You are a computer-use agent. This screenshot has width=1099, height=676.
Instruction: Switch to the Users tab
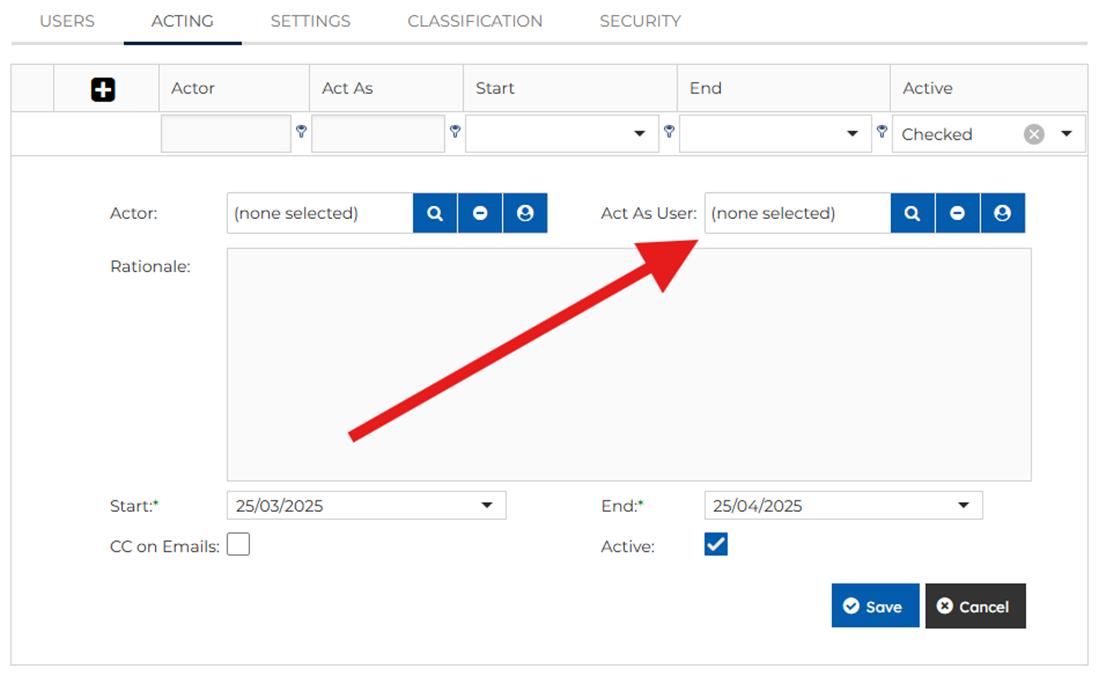[x=67, y=21]
